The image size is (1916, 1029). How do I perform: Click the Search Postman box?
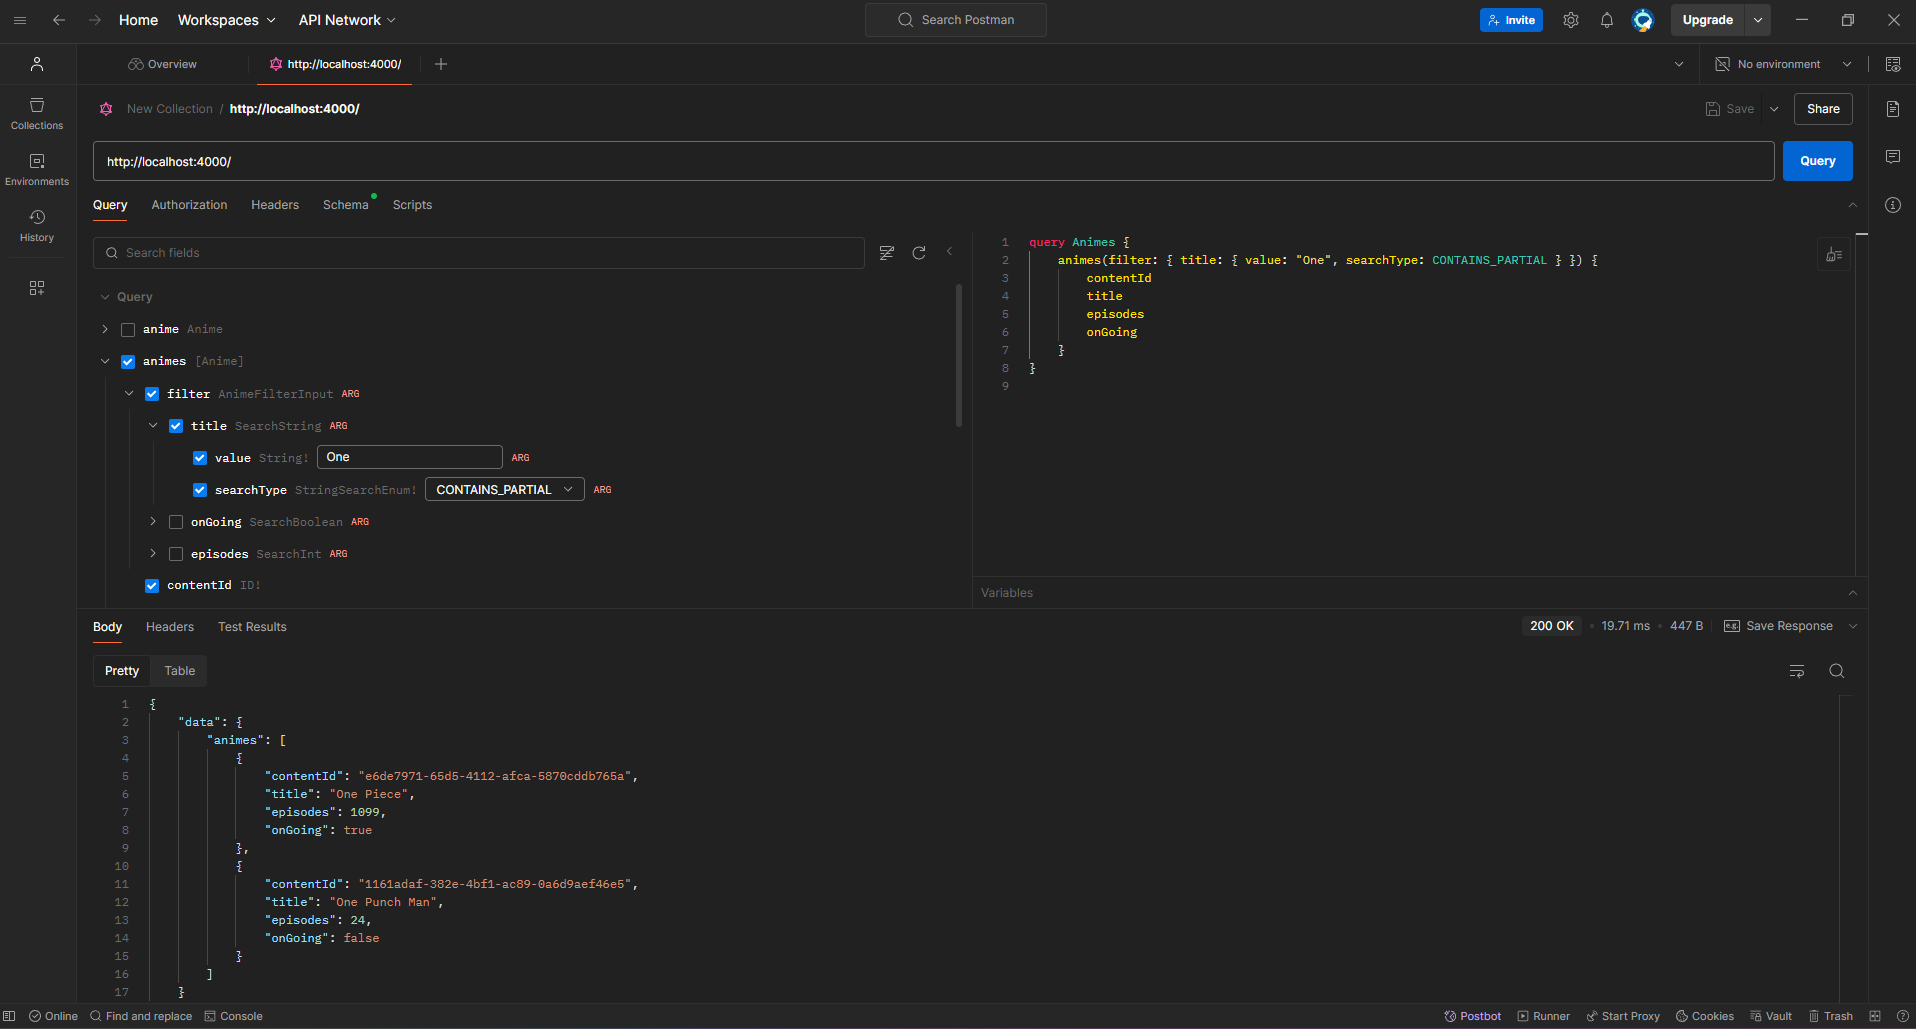point(956,20)
